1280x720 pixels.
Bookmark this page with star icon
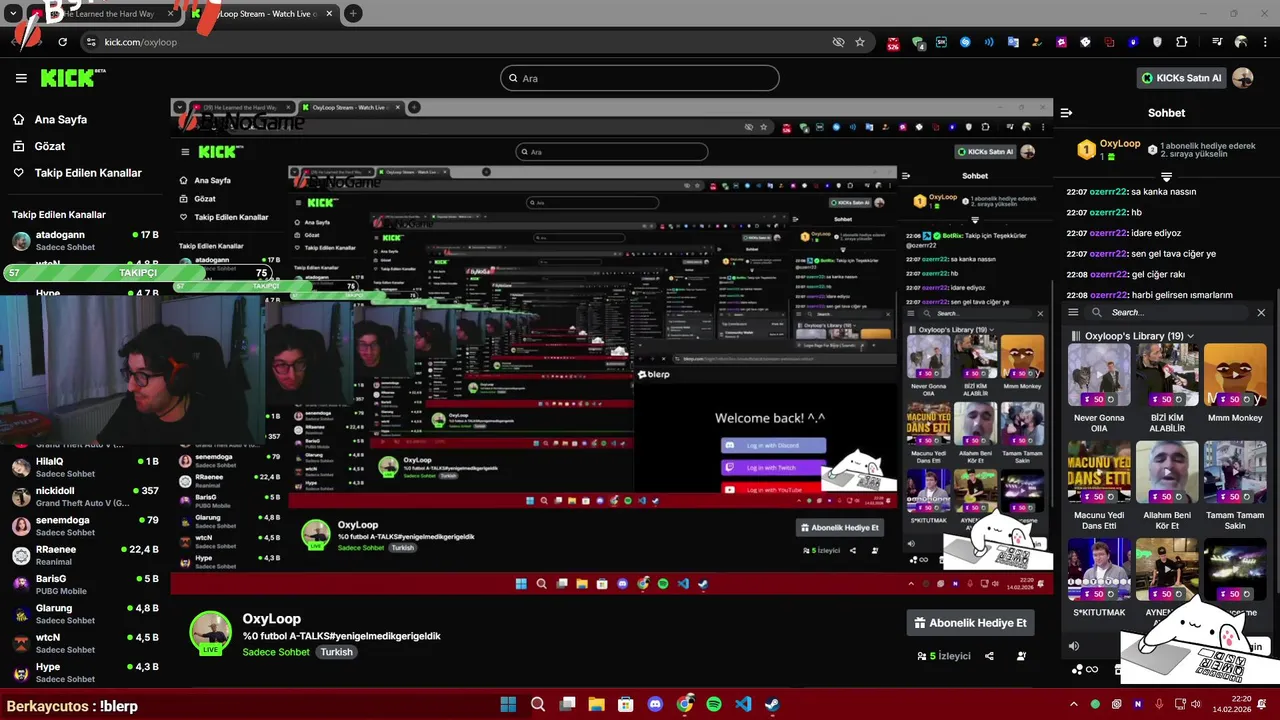(x=860, y=42)
